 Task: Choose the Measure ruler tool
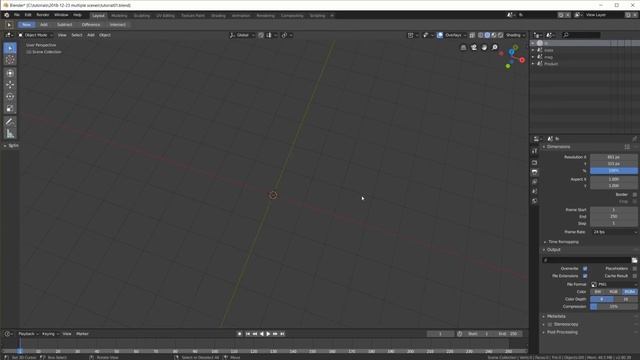click(x=10, y=133)
